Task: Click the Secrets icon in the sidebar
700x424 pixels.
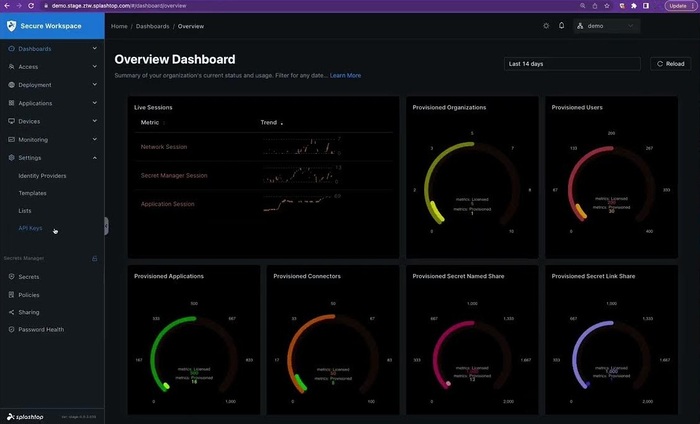Action: 10,276
